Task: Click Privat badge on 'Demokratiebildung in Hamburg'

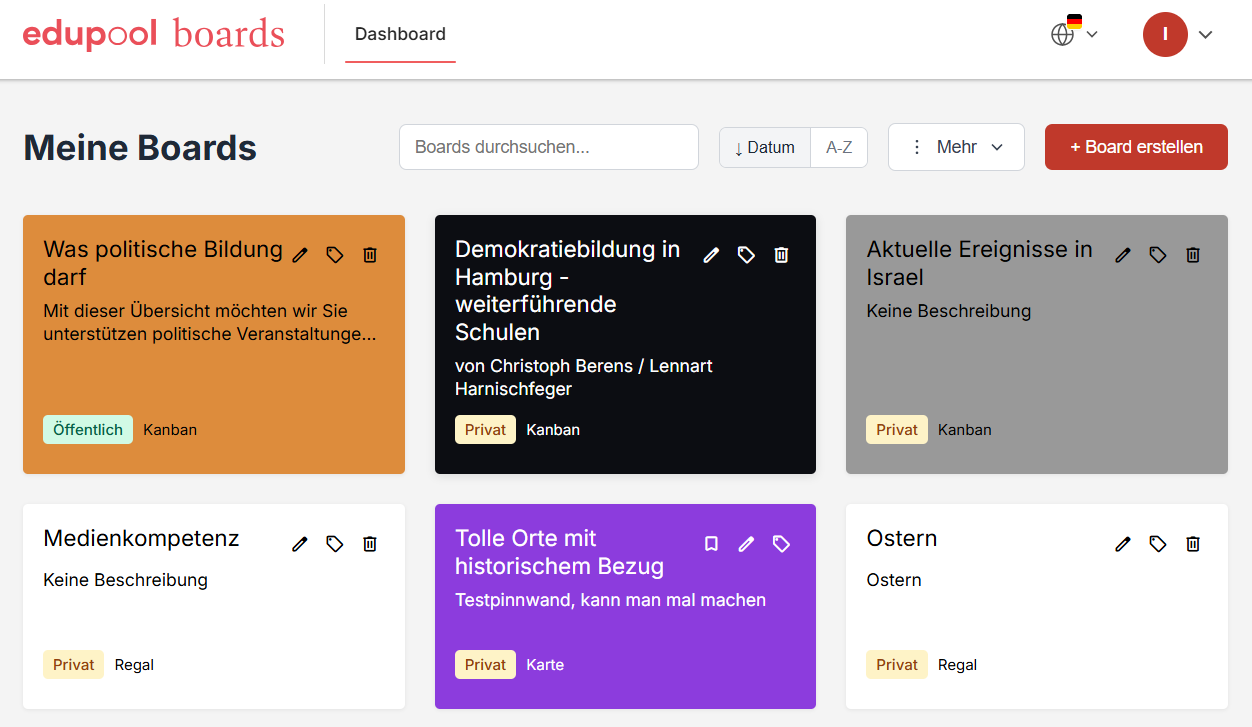Action: point(485,430)
